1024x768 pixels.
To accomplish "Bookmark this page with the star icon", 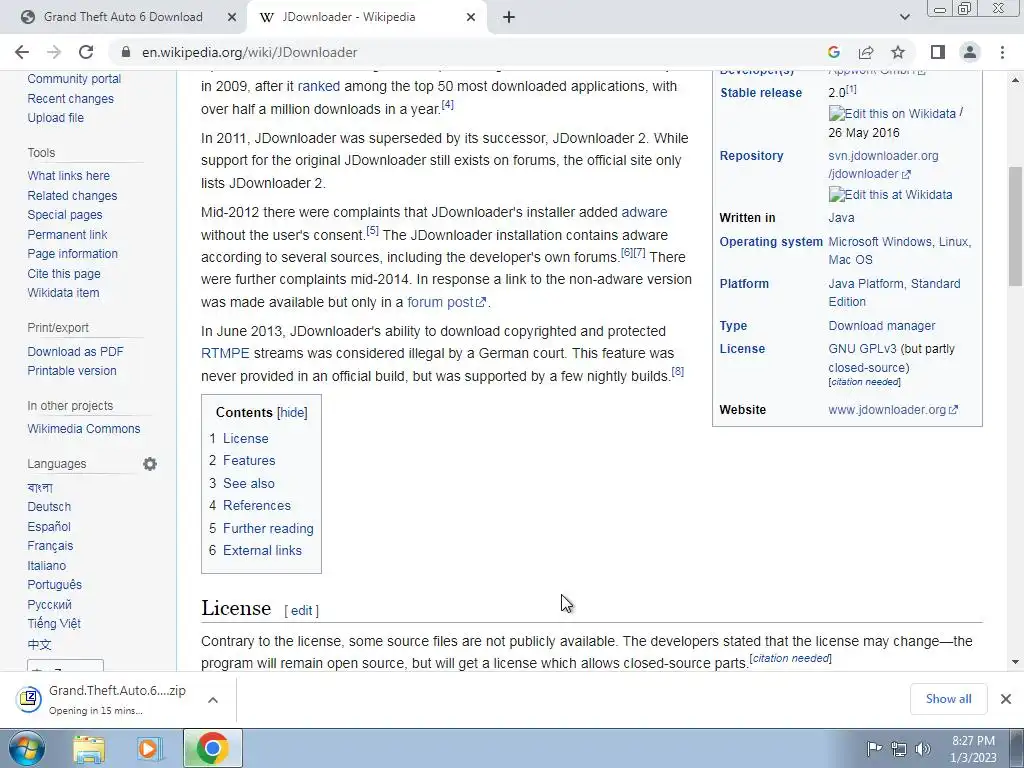I will pos(899,52).
